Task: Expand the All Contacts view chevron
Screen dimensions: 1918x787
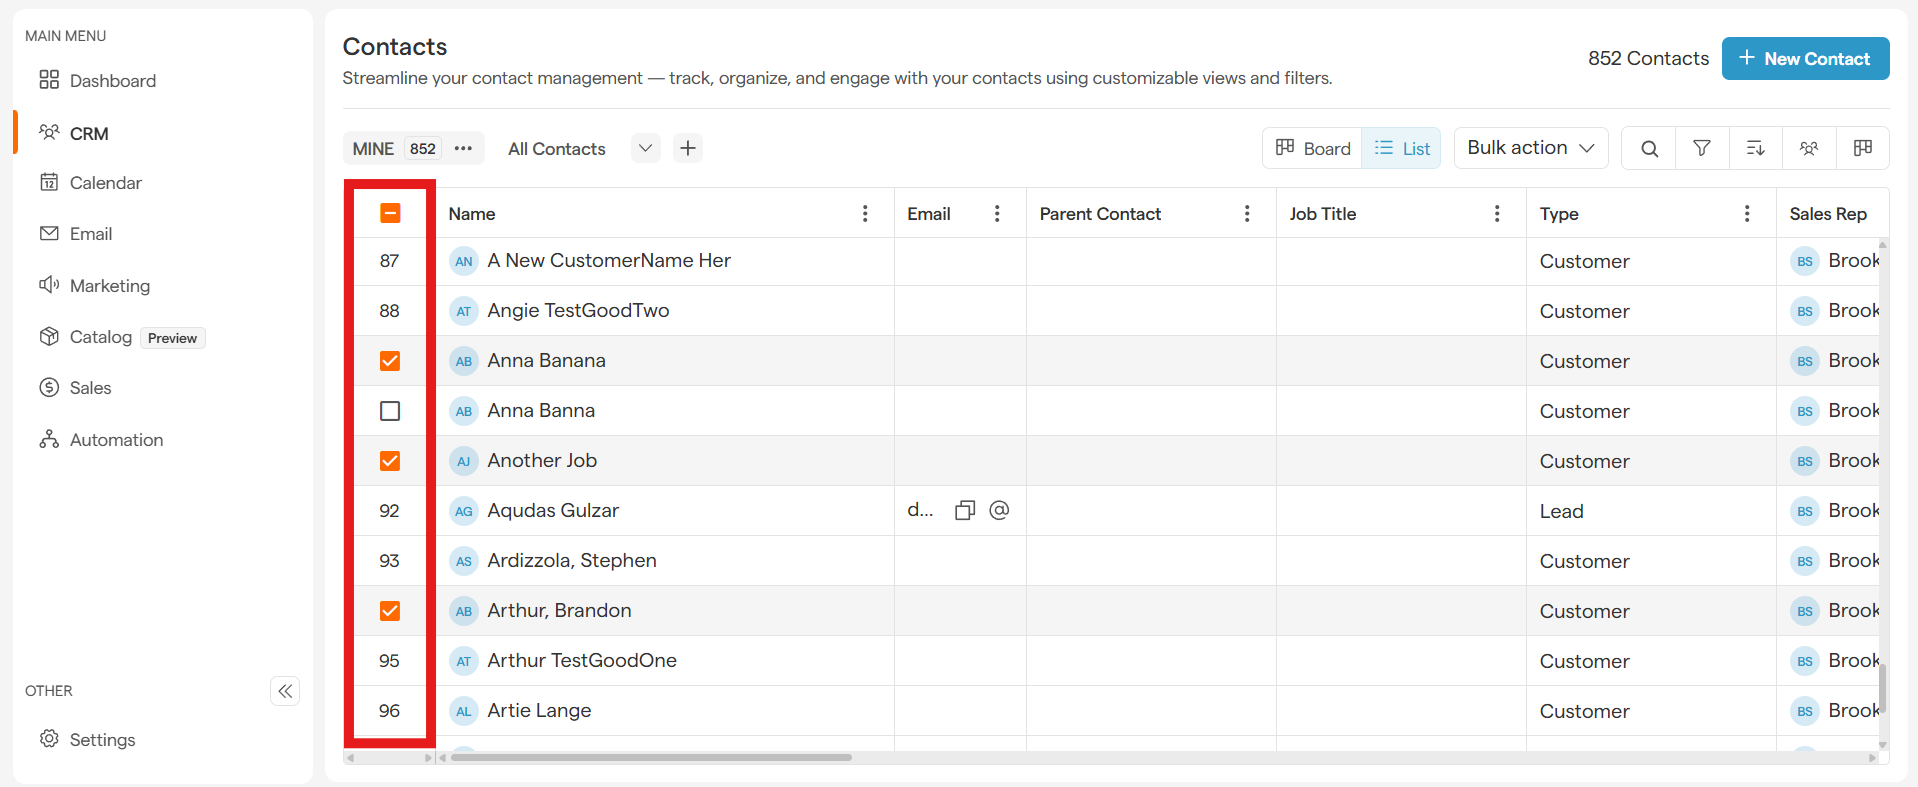Action: pyautogui.click(x=645, y=149)
